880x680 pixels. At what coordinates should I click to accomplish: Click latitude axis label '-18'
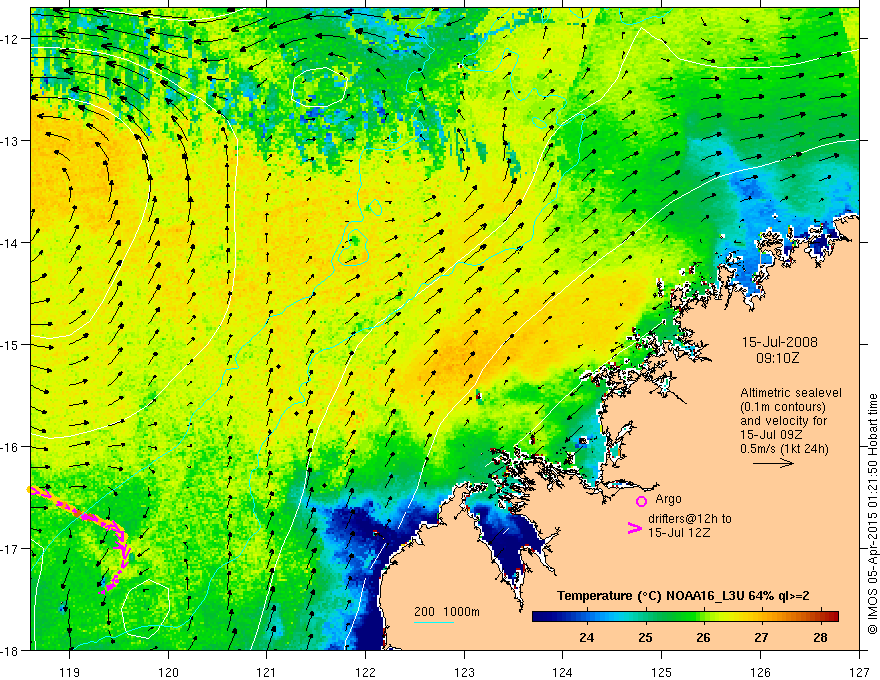click(9, 651)
